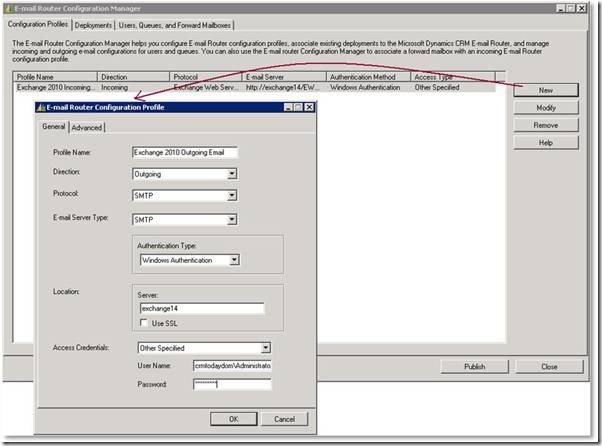The height and width of the screenshot is (446, 602).
Task: Click the Close button at bottom right
Action: click(x=549, y=367)
